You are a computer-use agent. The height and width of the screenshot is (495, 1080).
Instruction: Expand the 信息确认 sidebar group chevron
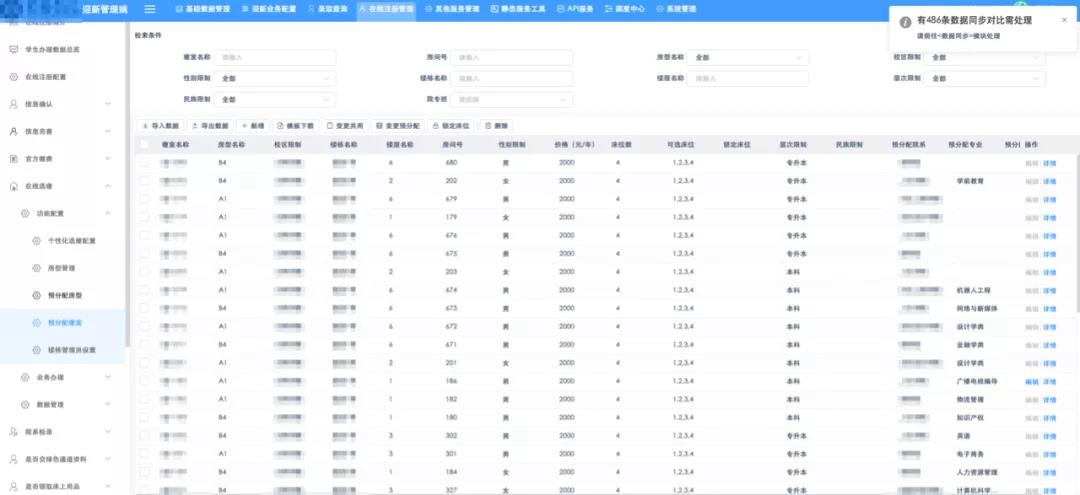coord(108,104)
